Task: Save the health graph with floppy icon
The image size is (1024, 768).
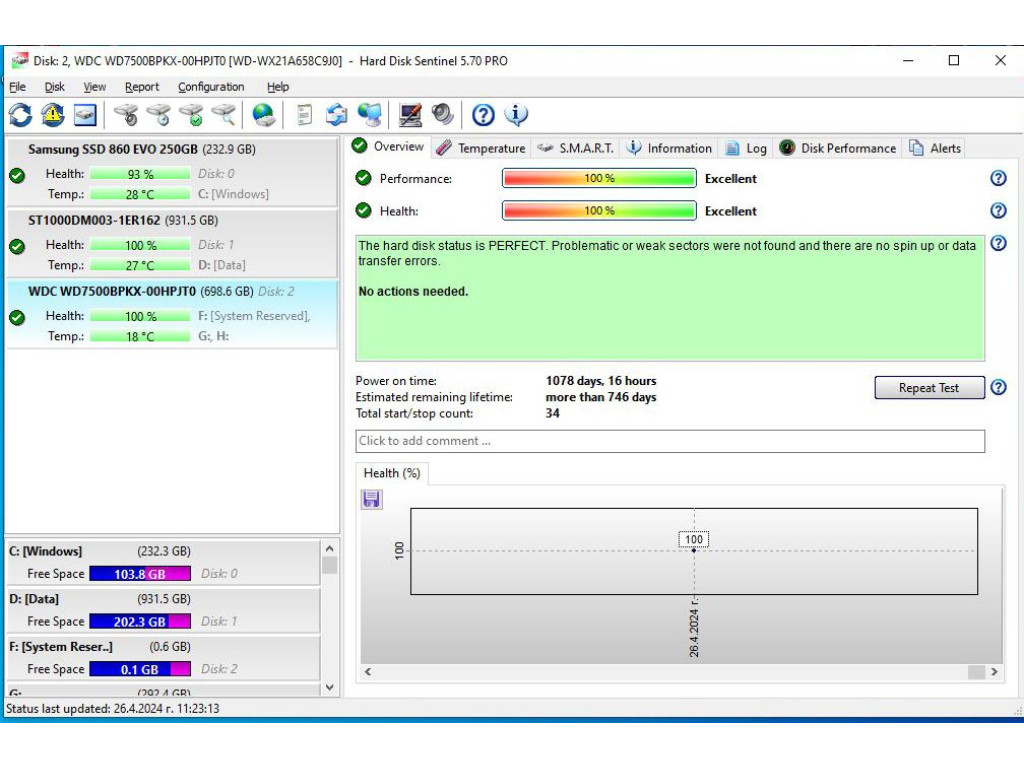Action: [x=371, y=499]
